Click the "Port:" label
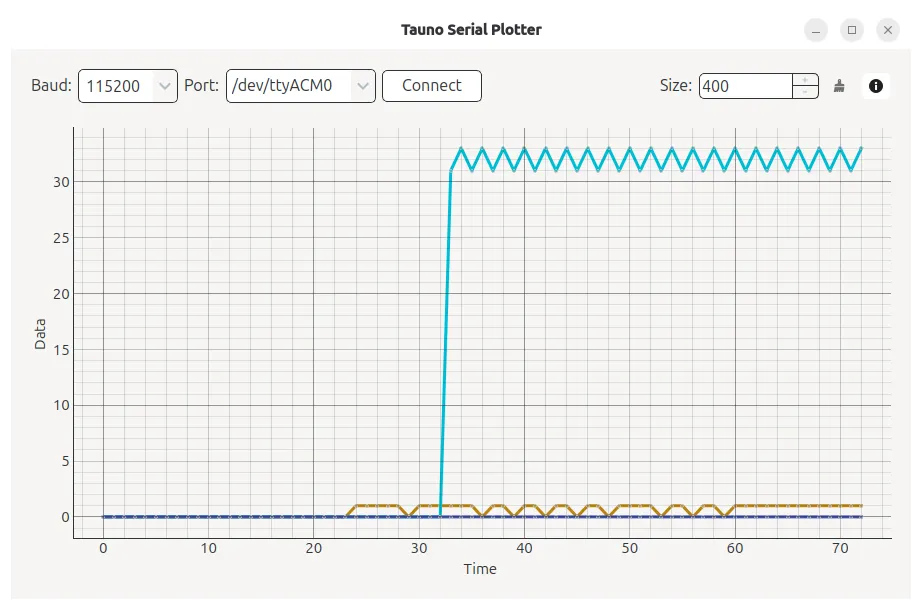This screenshot has width=922, height=610. (x=201, y=86)
